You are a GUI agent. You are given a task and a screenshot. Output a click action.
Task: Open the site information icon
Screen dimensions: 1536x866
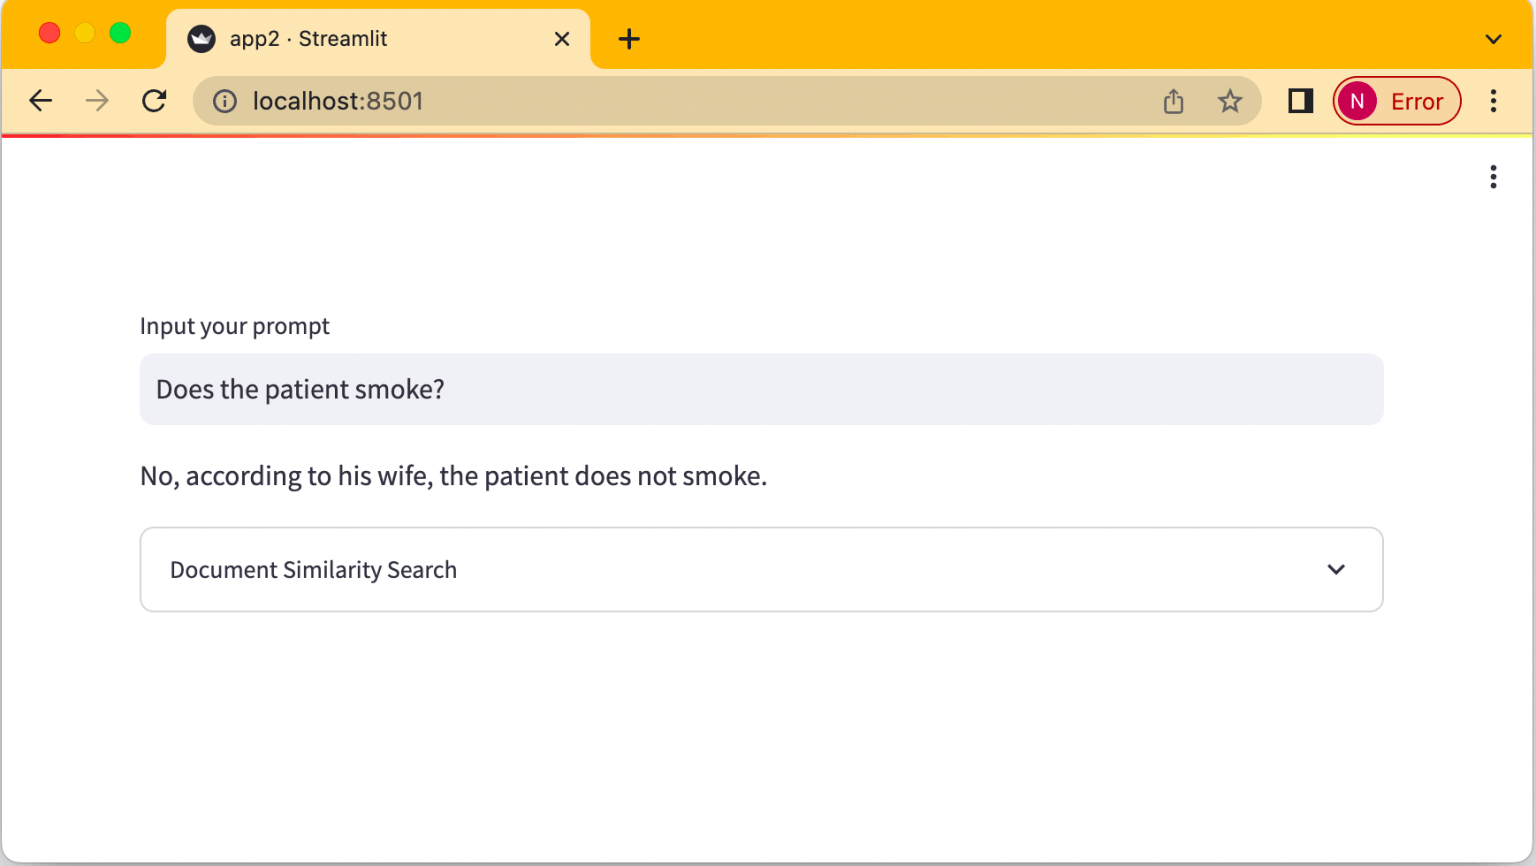tap(225, 101)
